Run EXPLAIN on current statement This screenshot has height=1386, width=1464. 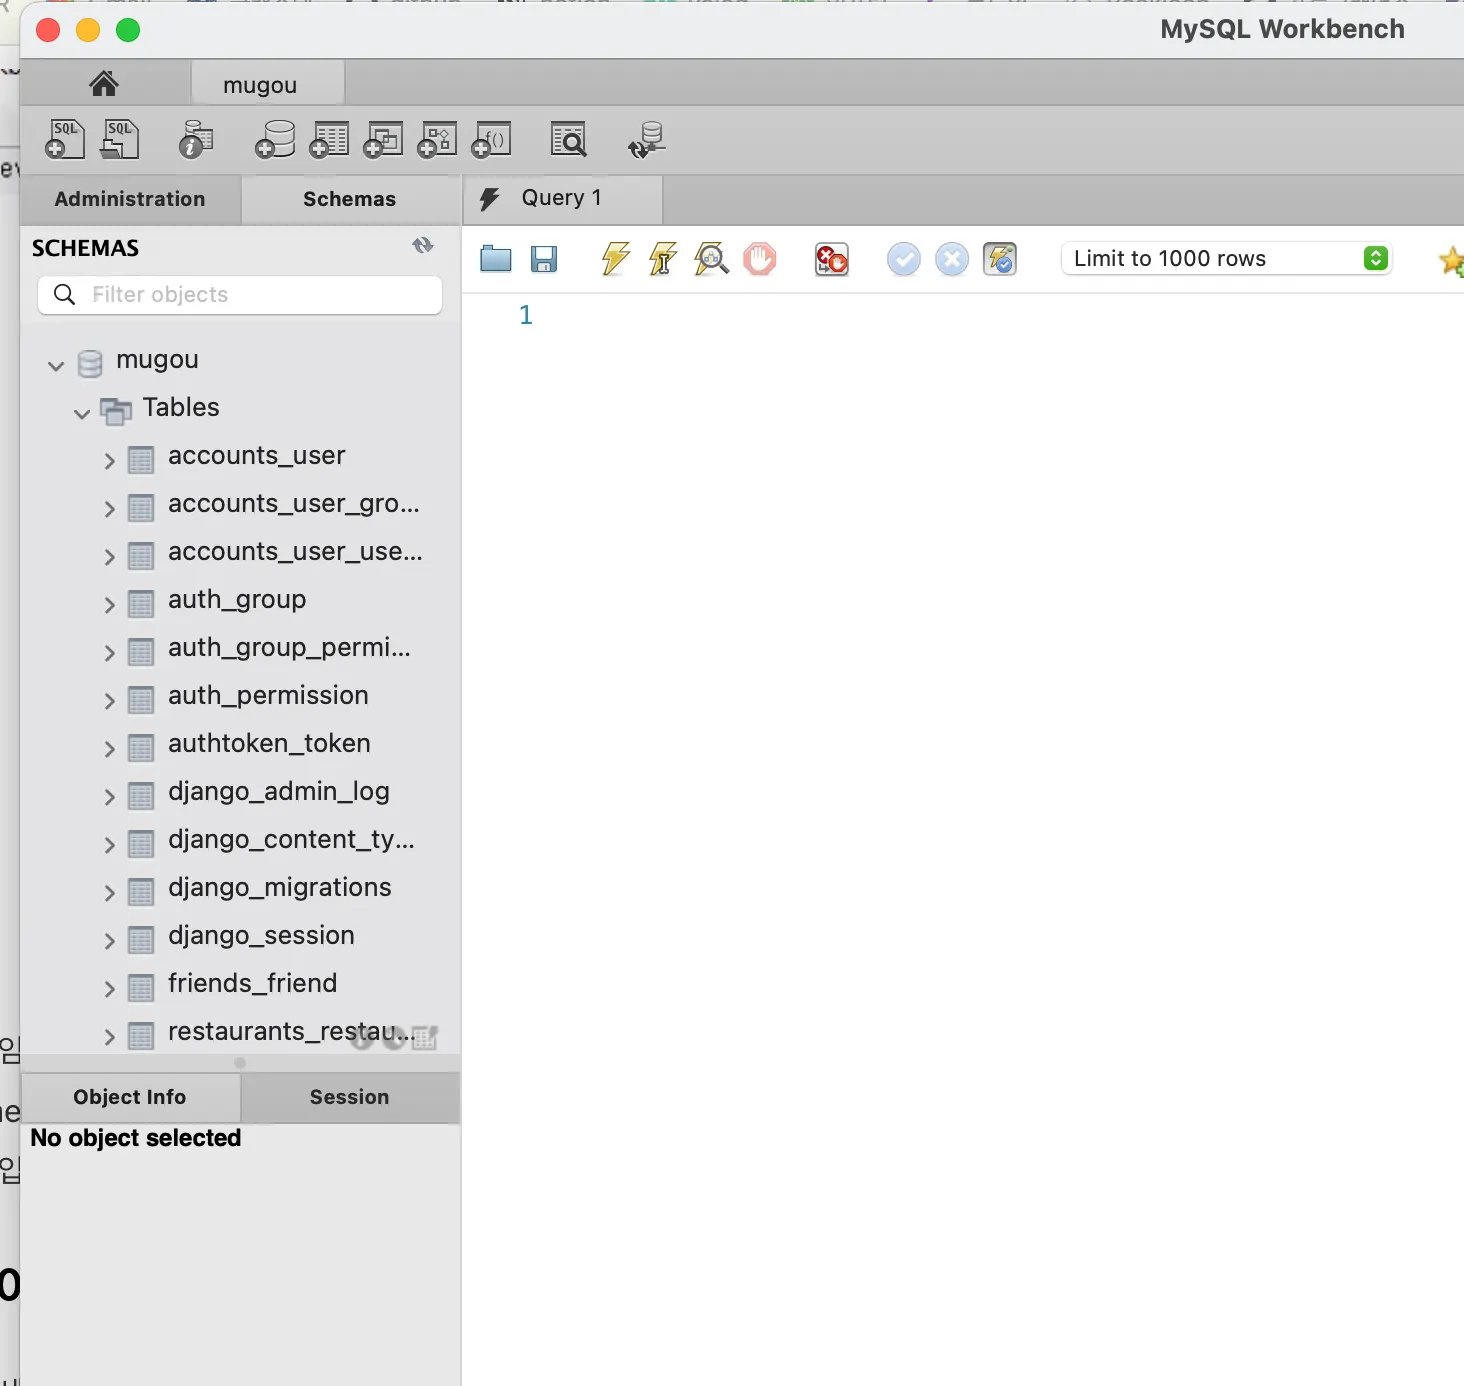(x=711, y=259)
